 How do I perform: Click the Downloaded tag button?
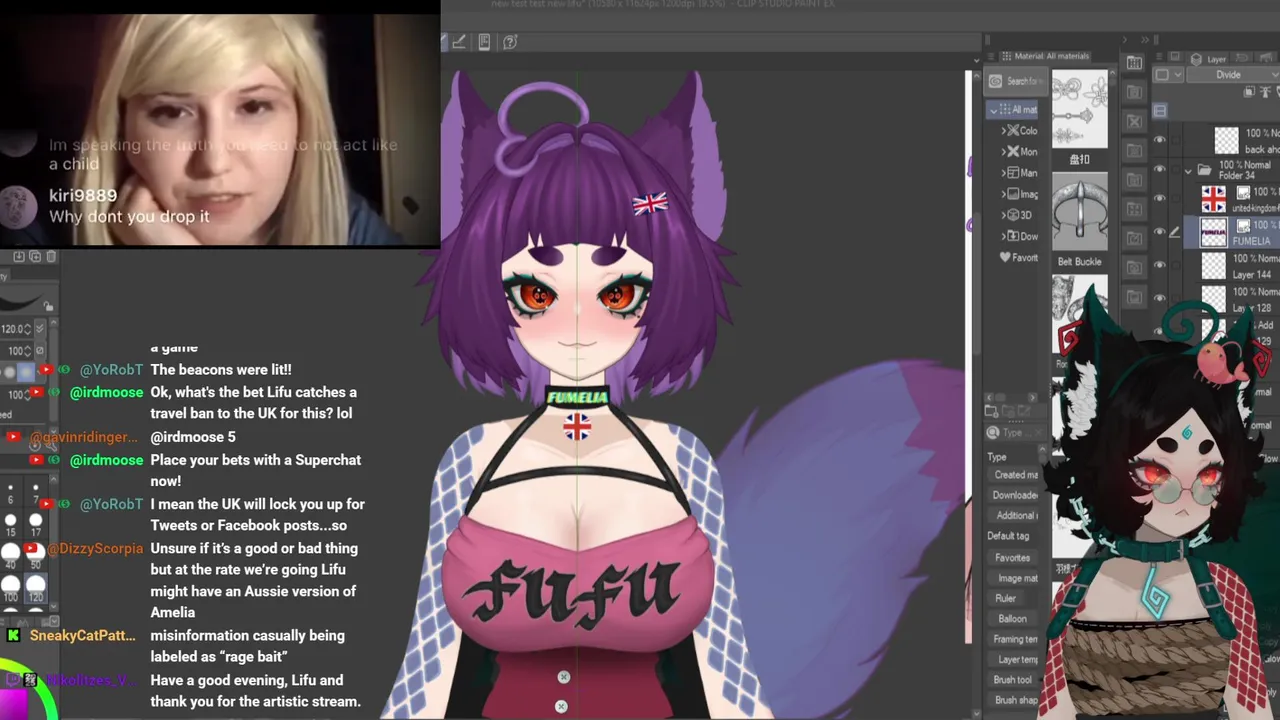click(1014, 495)
